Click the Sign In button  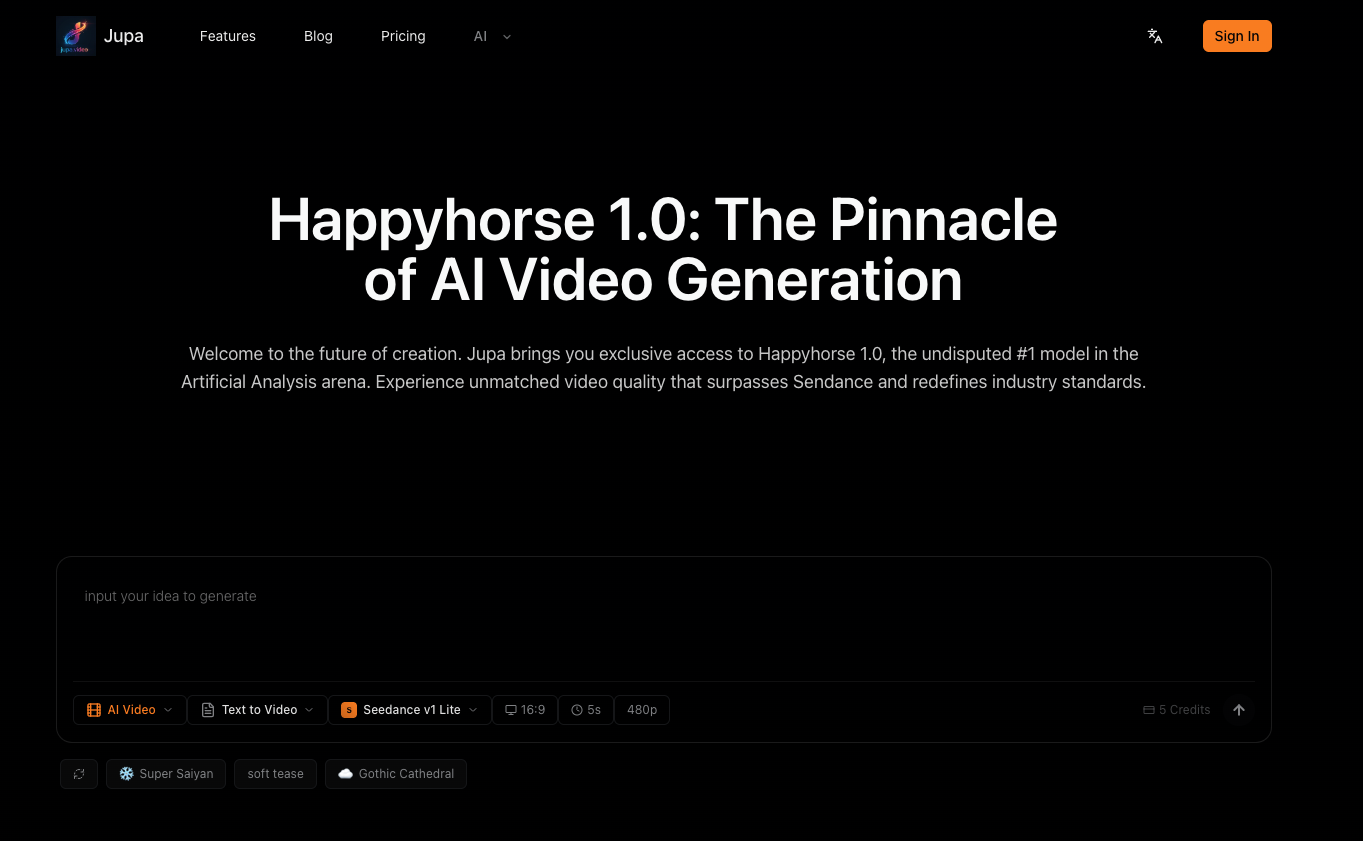(x=1237, y=36)
